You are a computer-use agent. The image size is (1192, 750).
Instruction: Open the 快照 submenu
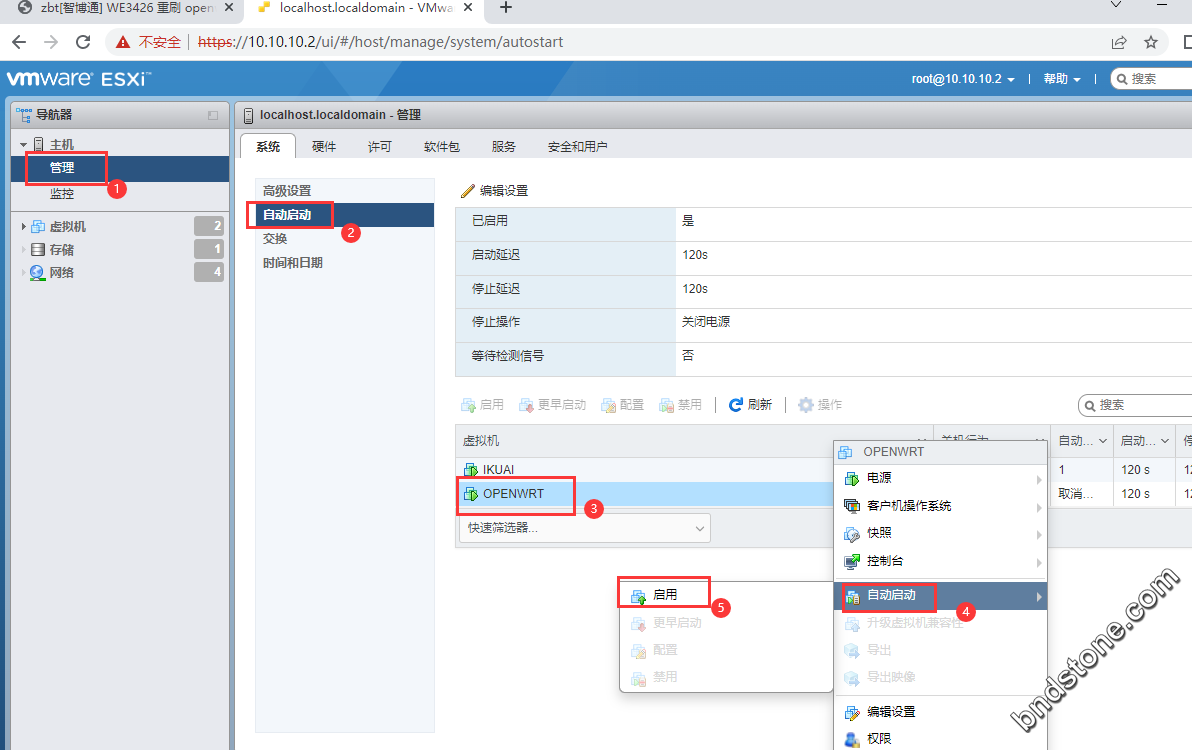[941, 533]
